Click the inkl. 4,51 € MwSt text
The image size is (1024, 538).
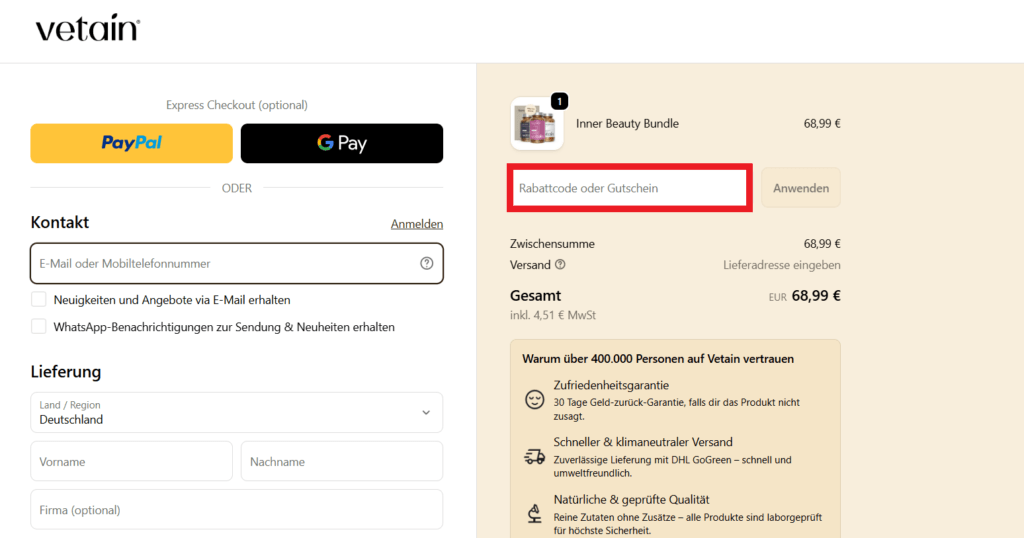coord(552,315)
